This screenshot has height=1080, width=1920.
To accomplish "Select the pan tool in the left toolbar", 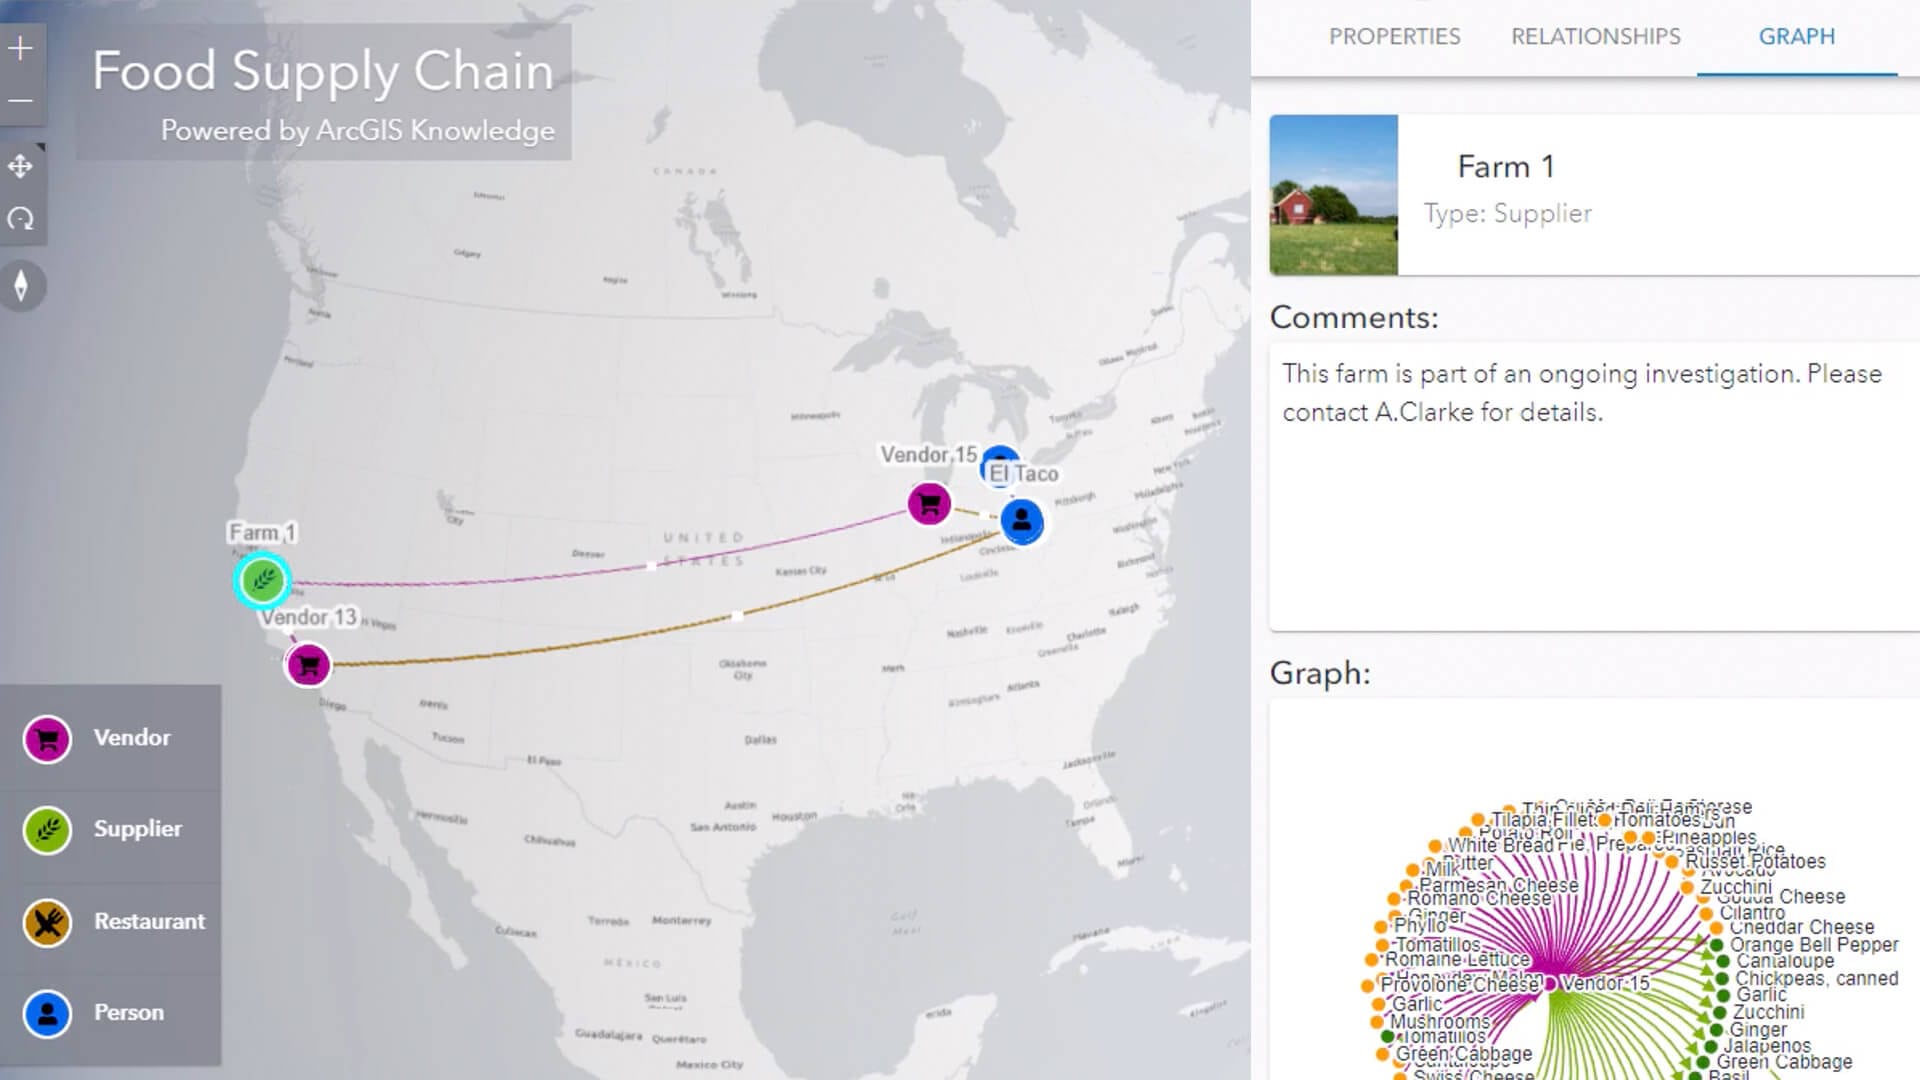I will coord(22,167).
